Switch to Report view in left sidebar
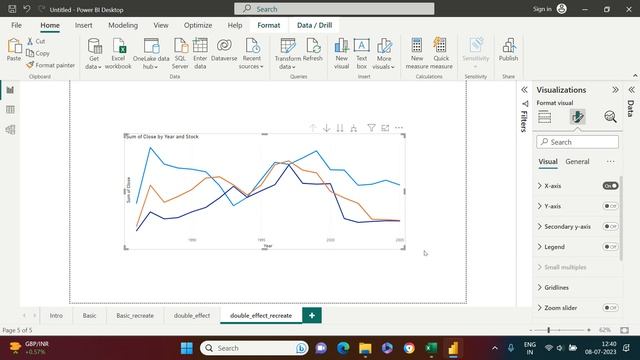 tap(10, 90)
